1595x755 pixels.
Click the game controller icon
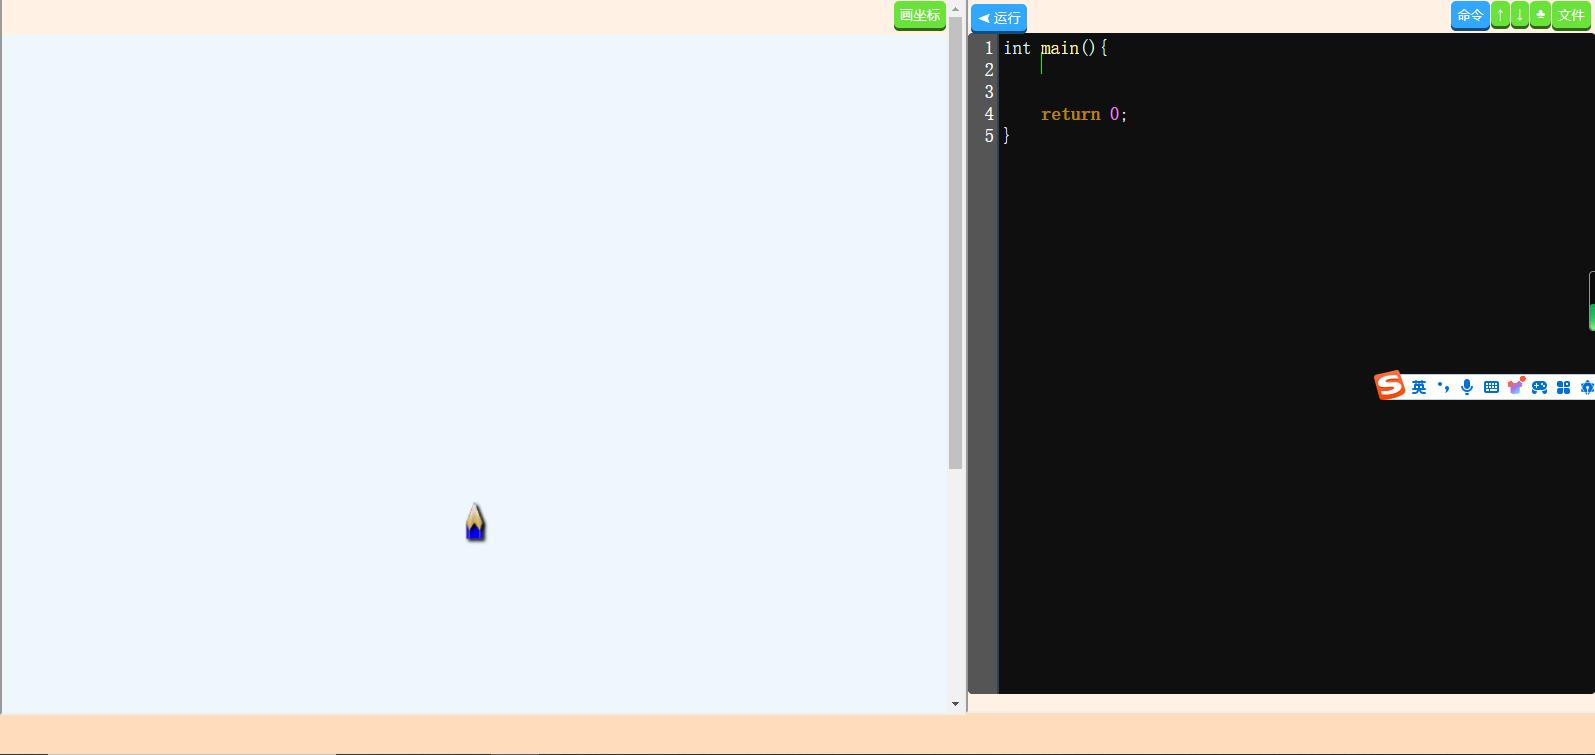point(1540,387)
